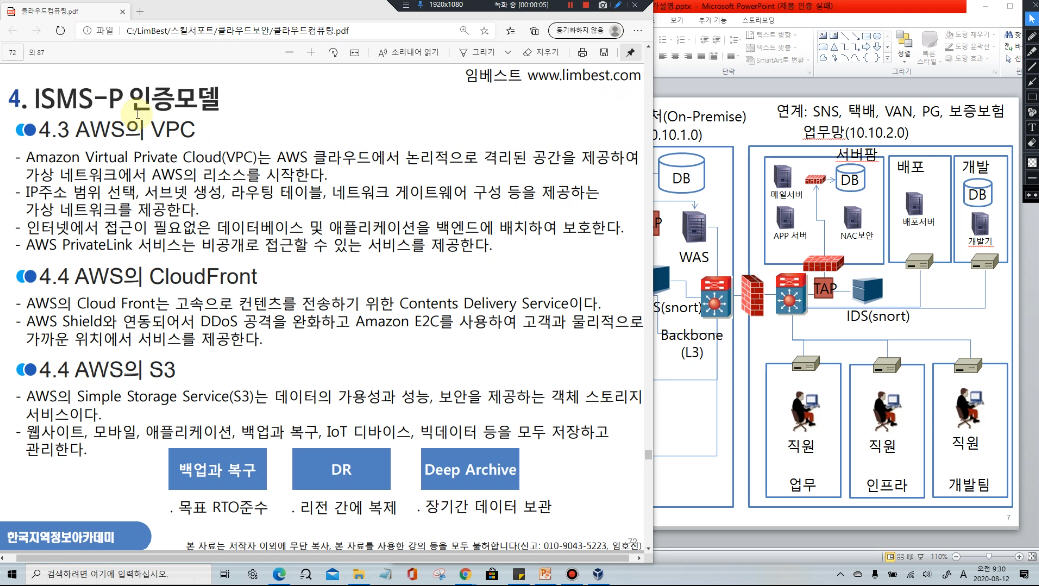The width and height of the screenshot is (1039, 586).
Task: Click the browser profile sync button
Action: pyautogui.click(x=586, y=30)
